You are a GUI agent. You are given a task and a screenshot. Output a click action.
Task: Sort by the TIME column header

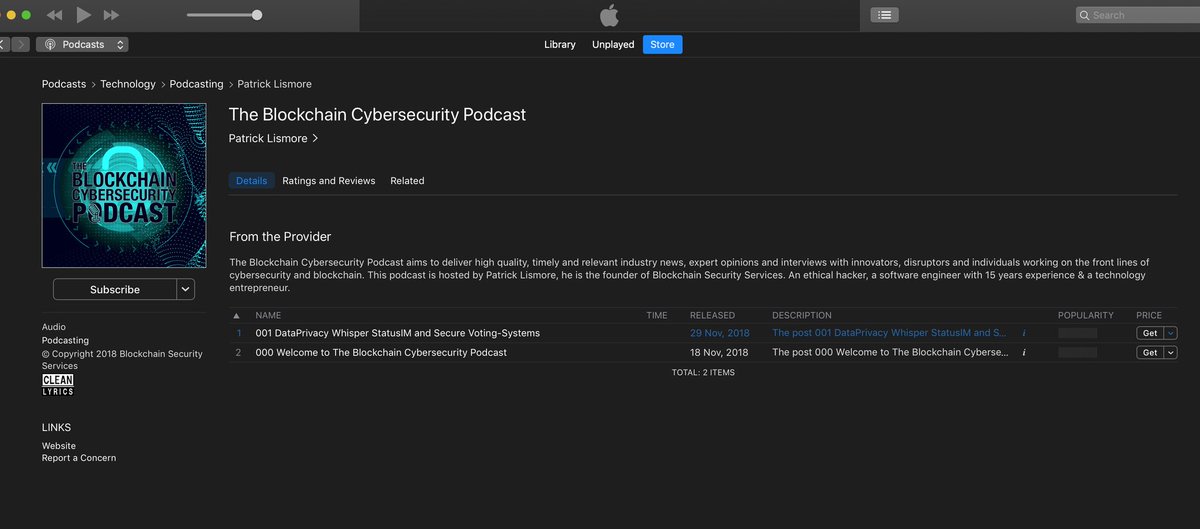pyautogui.click(x=657, y=315)
